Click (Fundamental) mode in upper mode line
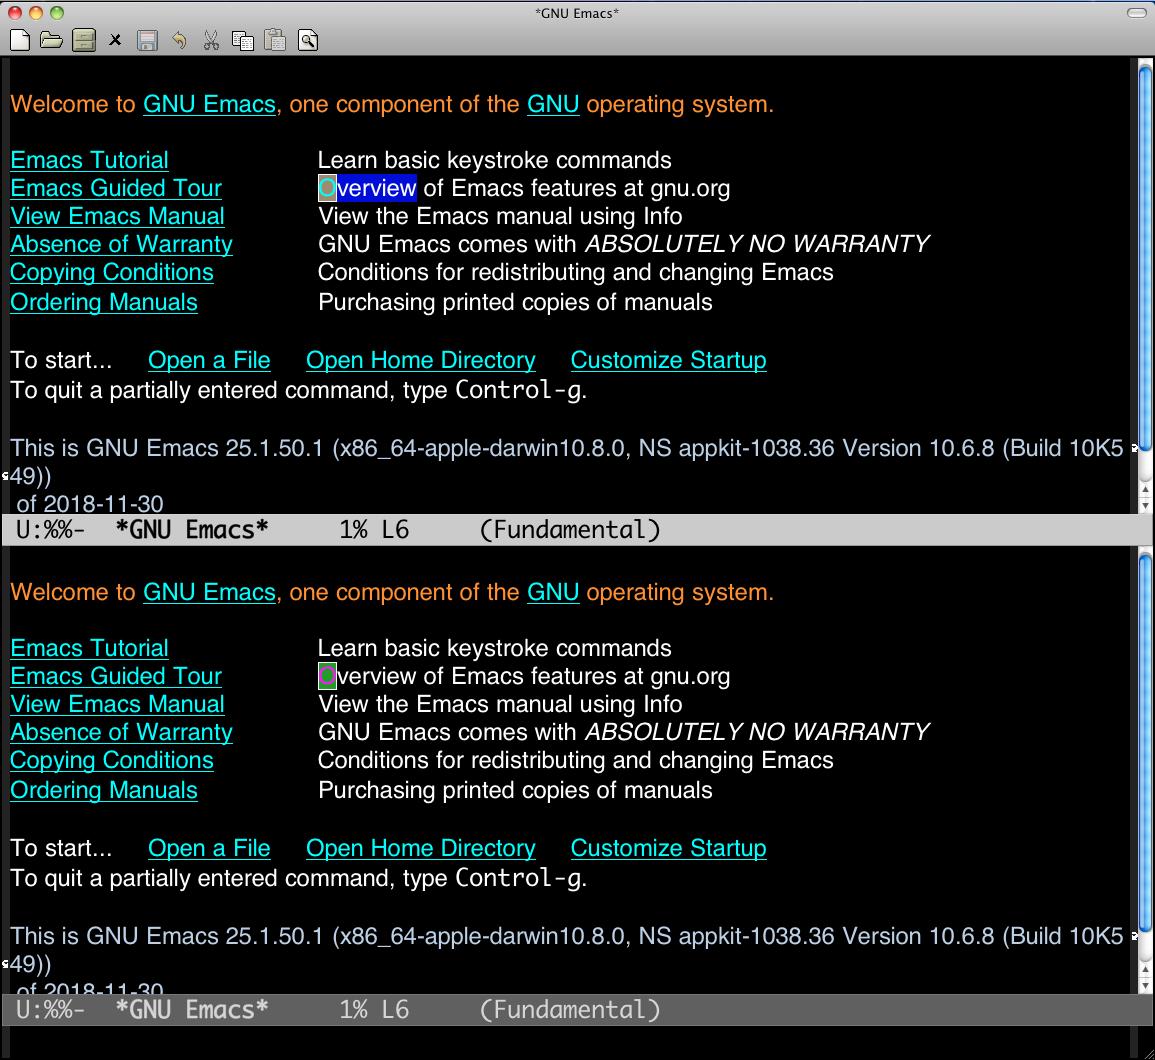 (569, 530)
